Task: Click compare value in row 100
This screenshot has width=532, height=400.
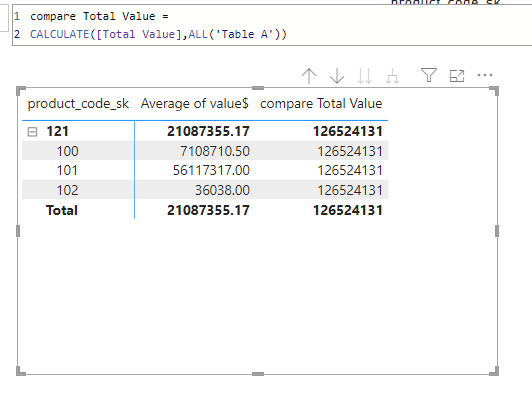Action: point(350,151)
